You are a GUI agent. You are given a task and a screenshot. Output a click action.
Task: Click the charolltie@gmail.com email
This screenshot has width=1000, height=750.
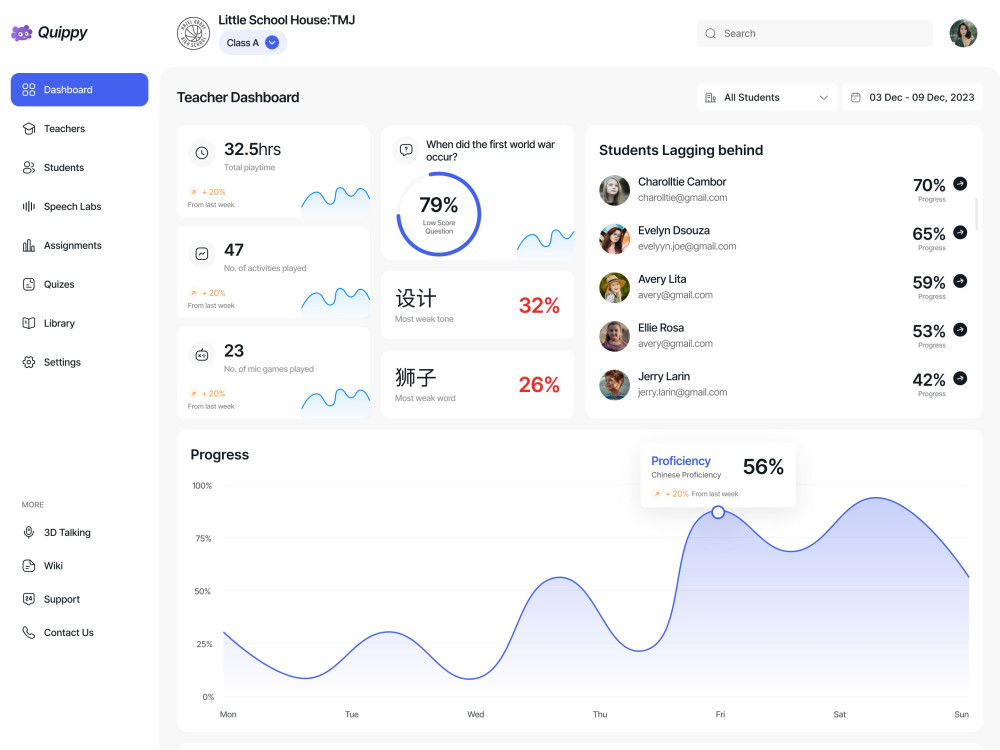pos(682,198)
